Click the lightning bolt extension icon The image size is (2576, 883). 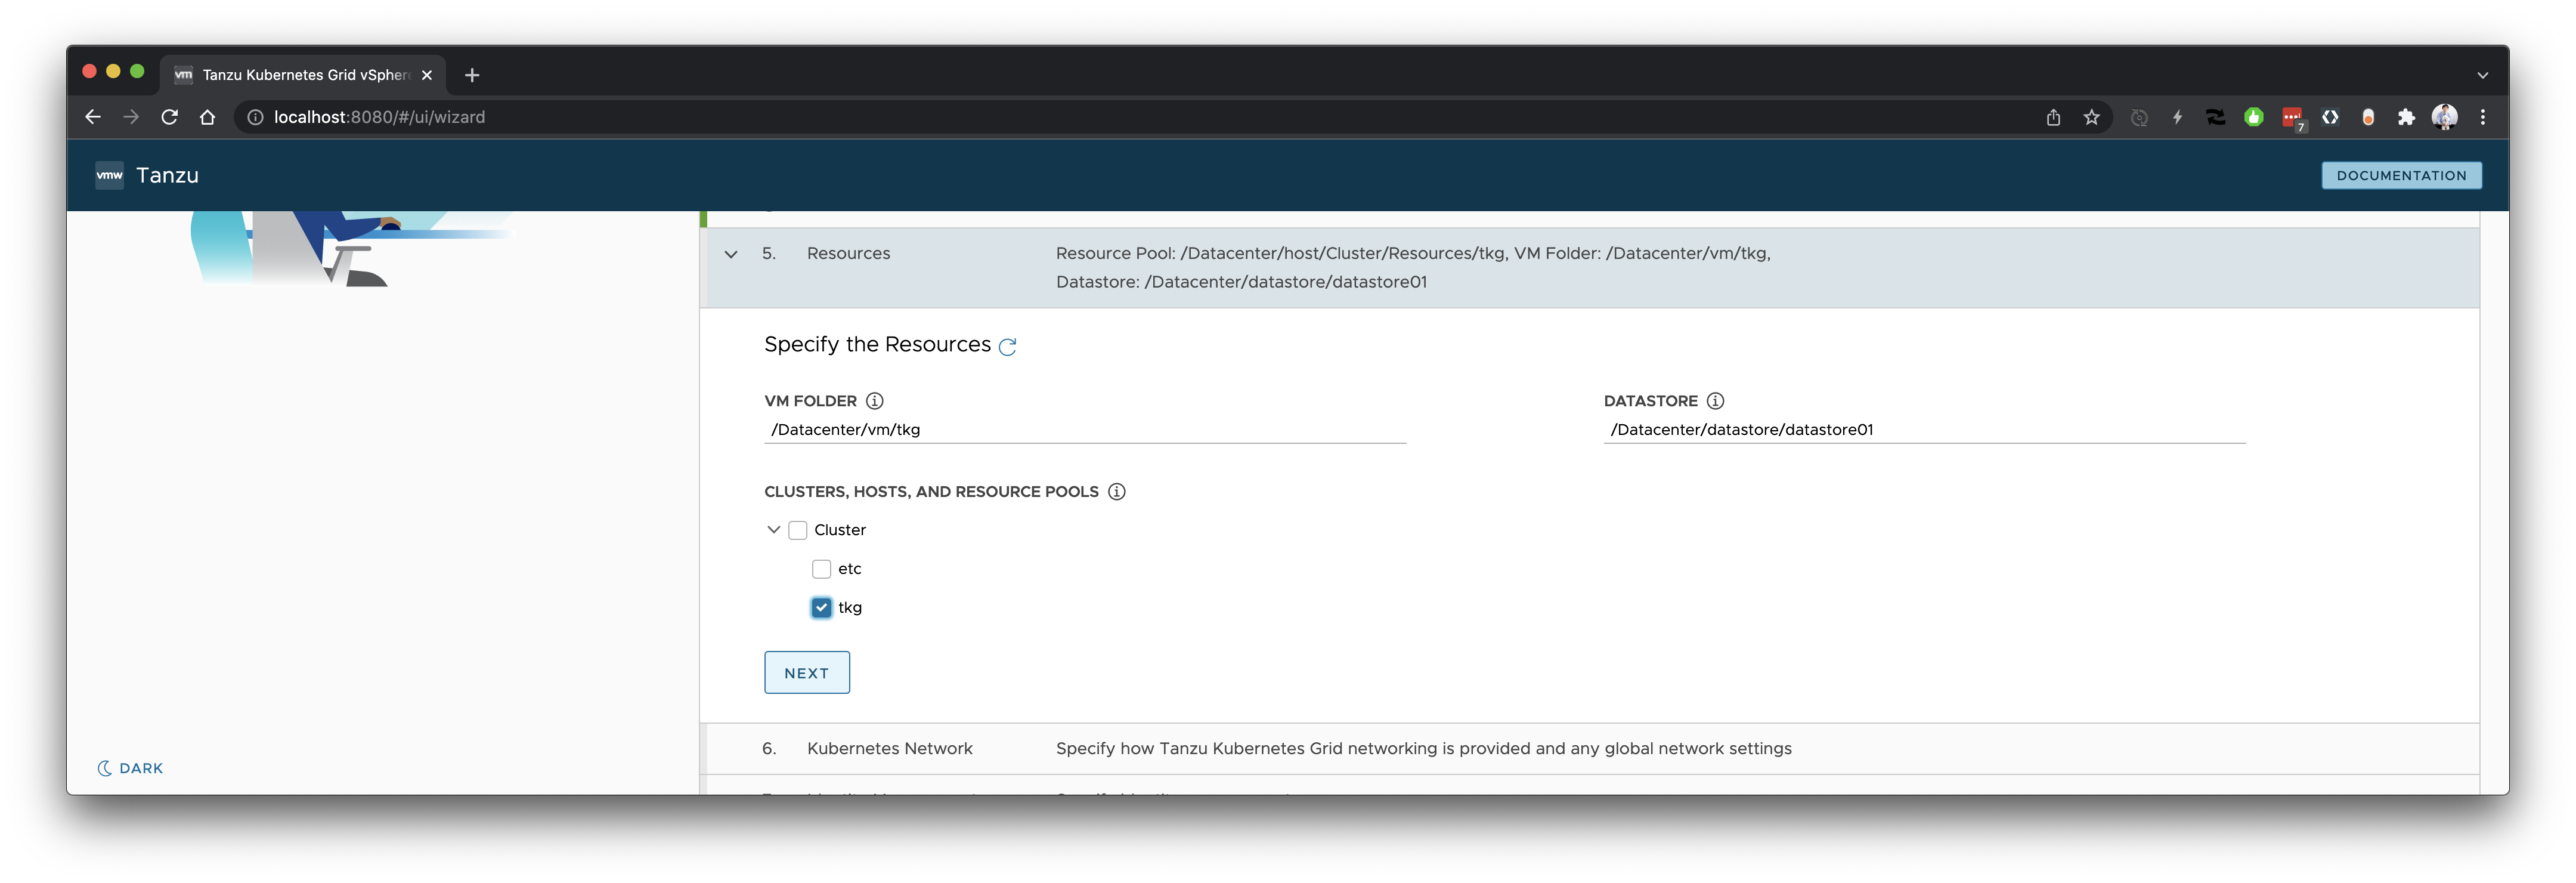click(2177, 117)
